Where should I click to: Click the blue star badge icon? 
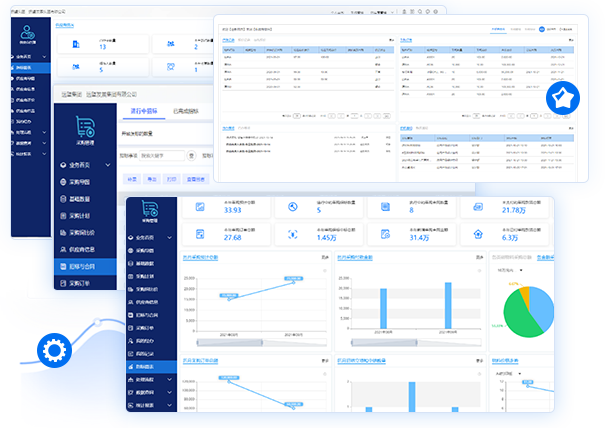tap(563, 98)
